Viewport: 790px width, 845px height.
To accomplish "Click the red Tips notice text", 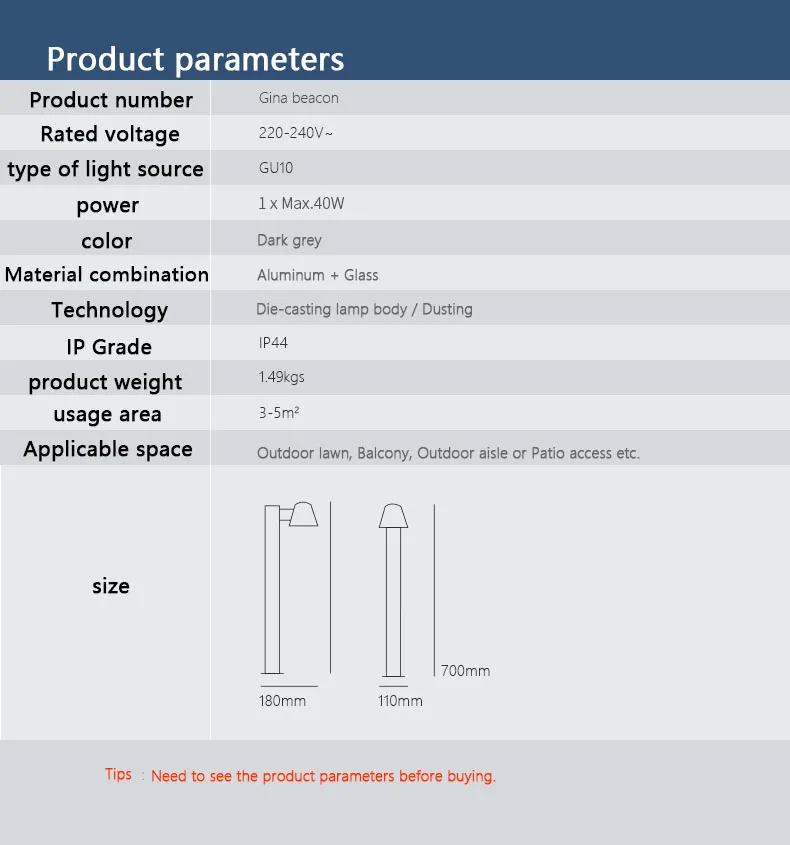I will [300, 775].
